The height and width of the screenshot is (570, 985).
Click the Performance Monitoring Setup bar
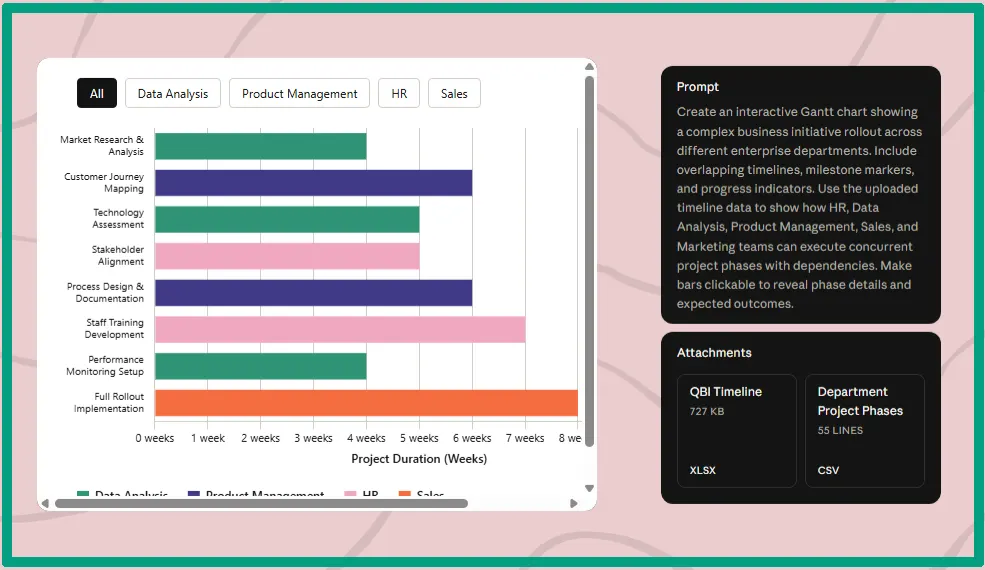[x=260, y=366]
